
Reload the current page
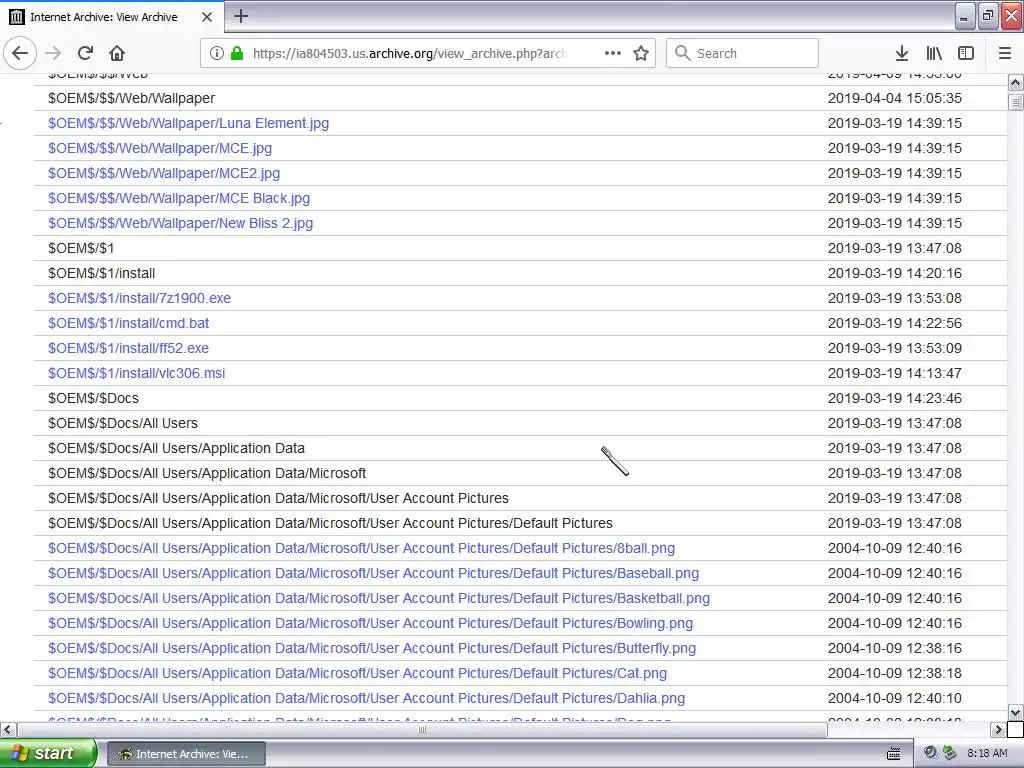pyautogui.click(x=85, y=53)
